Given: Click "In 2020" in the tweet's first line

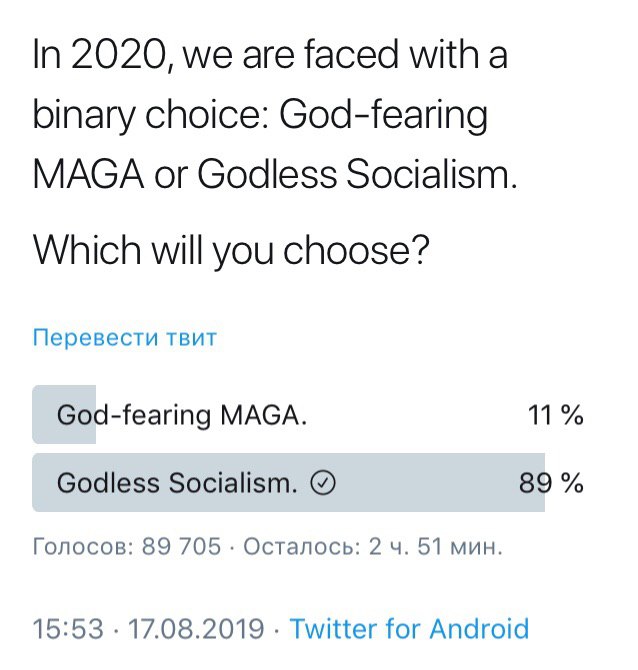Looking at the screenshot, I should (92, 55).
